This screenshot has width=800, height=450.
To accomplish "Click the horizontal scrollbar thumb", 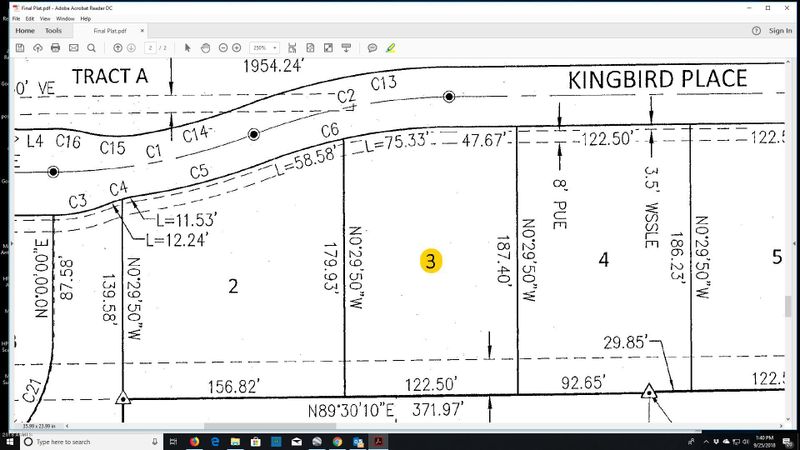I will point(270,426).
